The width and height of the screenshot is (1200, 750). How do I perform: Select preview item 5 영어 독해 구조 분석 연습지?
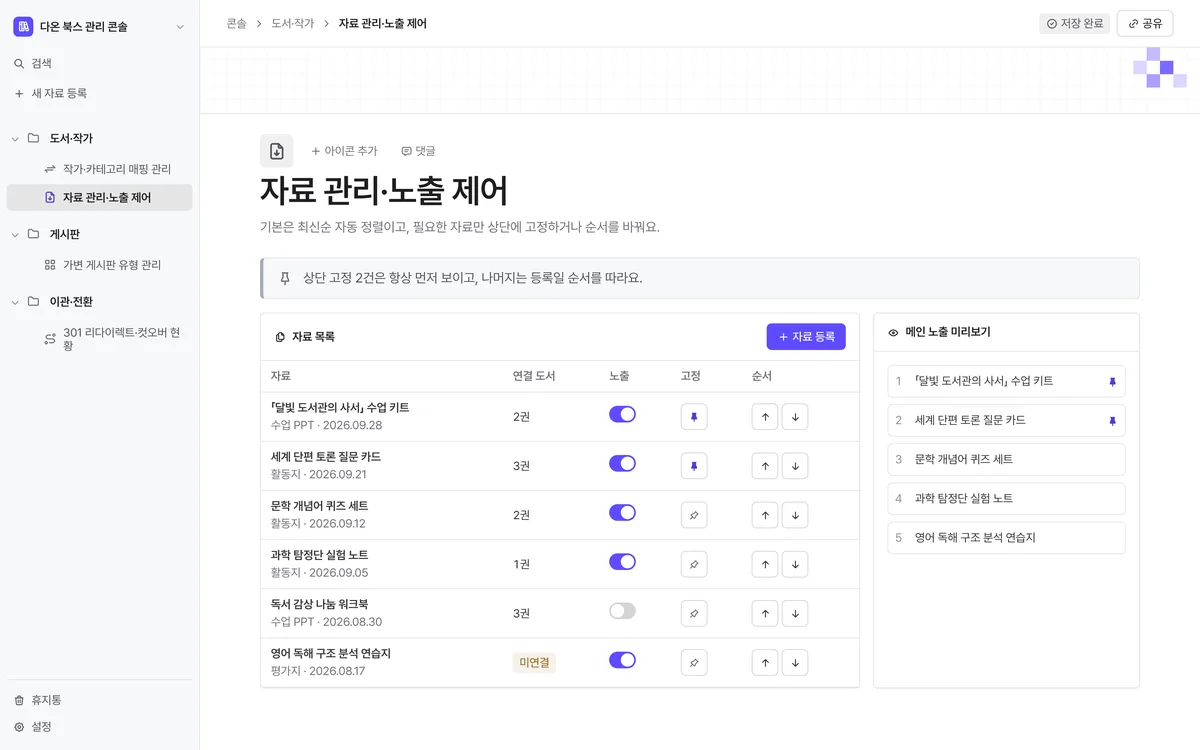coord(1006,537)
